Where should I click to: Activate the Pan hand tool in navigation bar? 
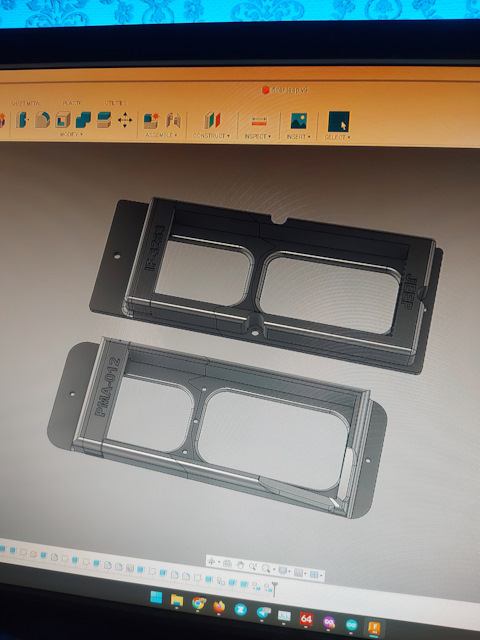(x=241, y=566)
